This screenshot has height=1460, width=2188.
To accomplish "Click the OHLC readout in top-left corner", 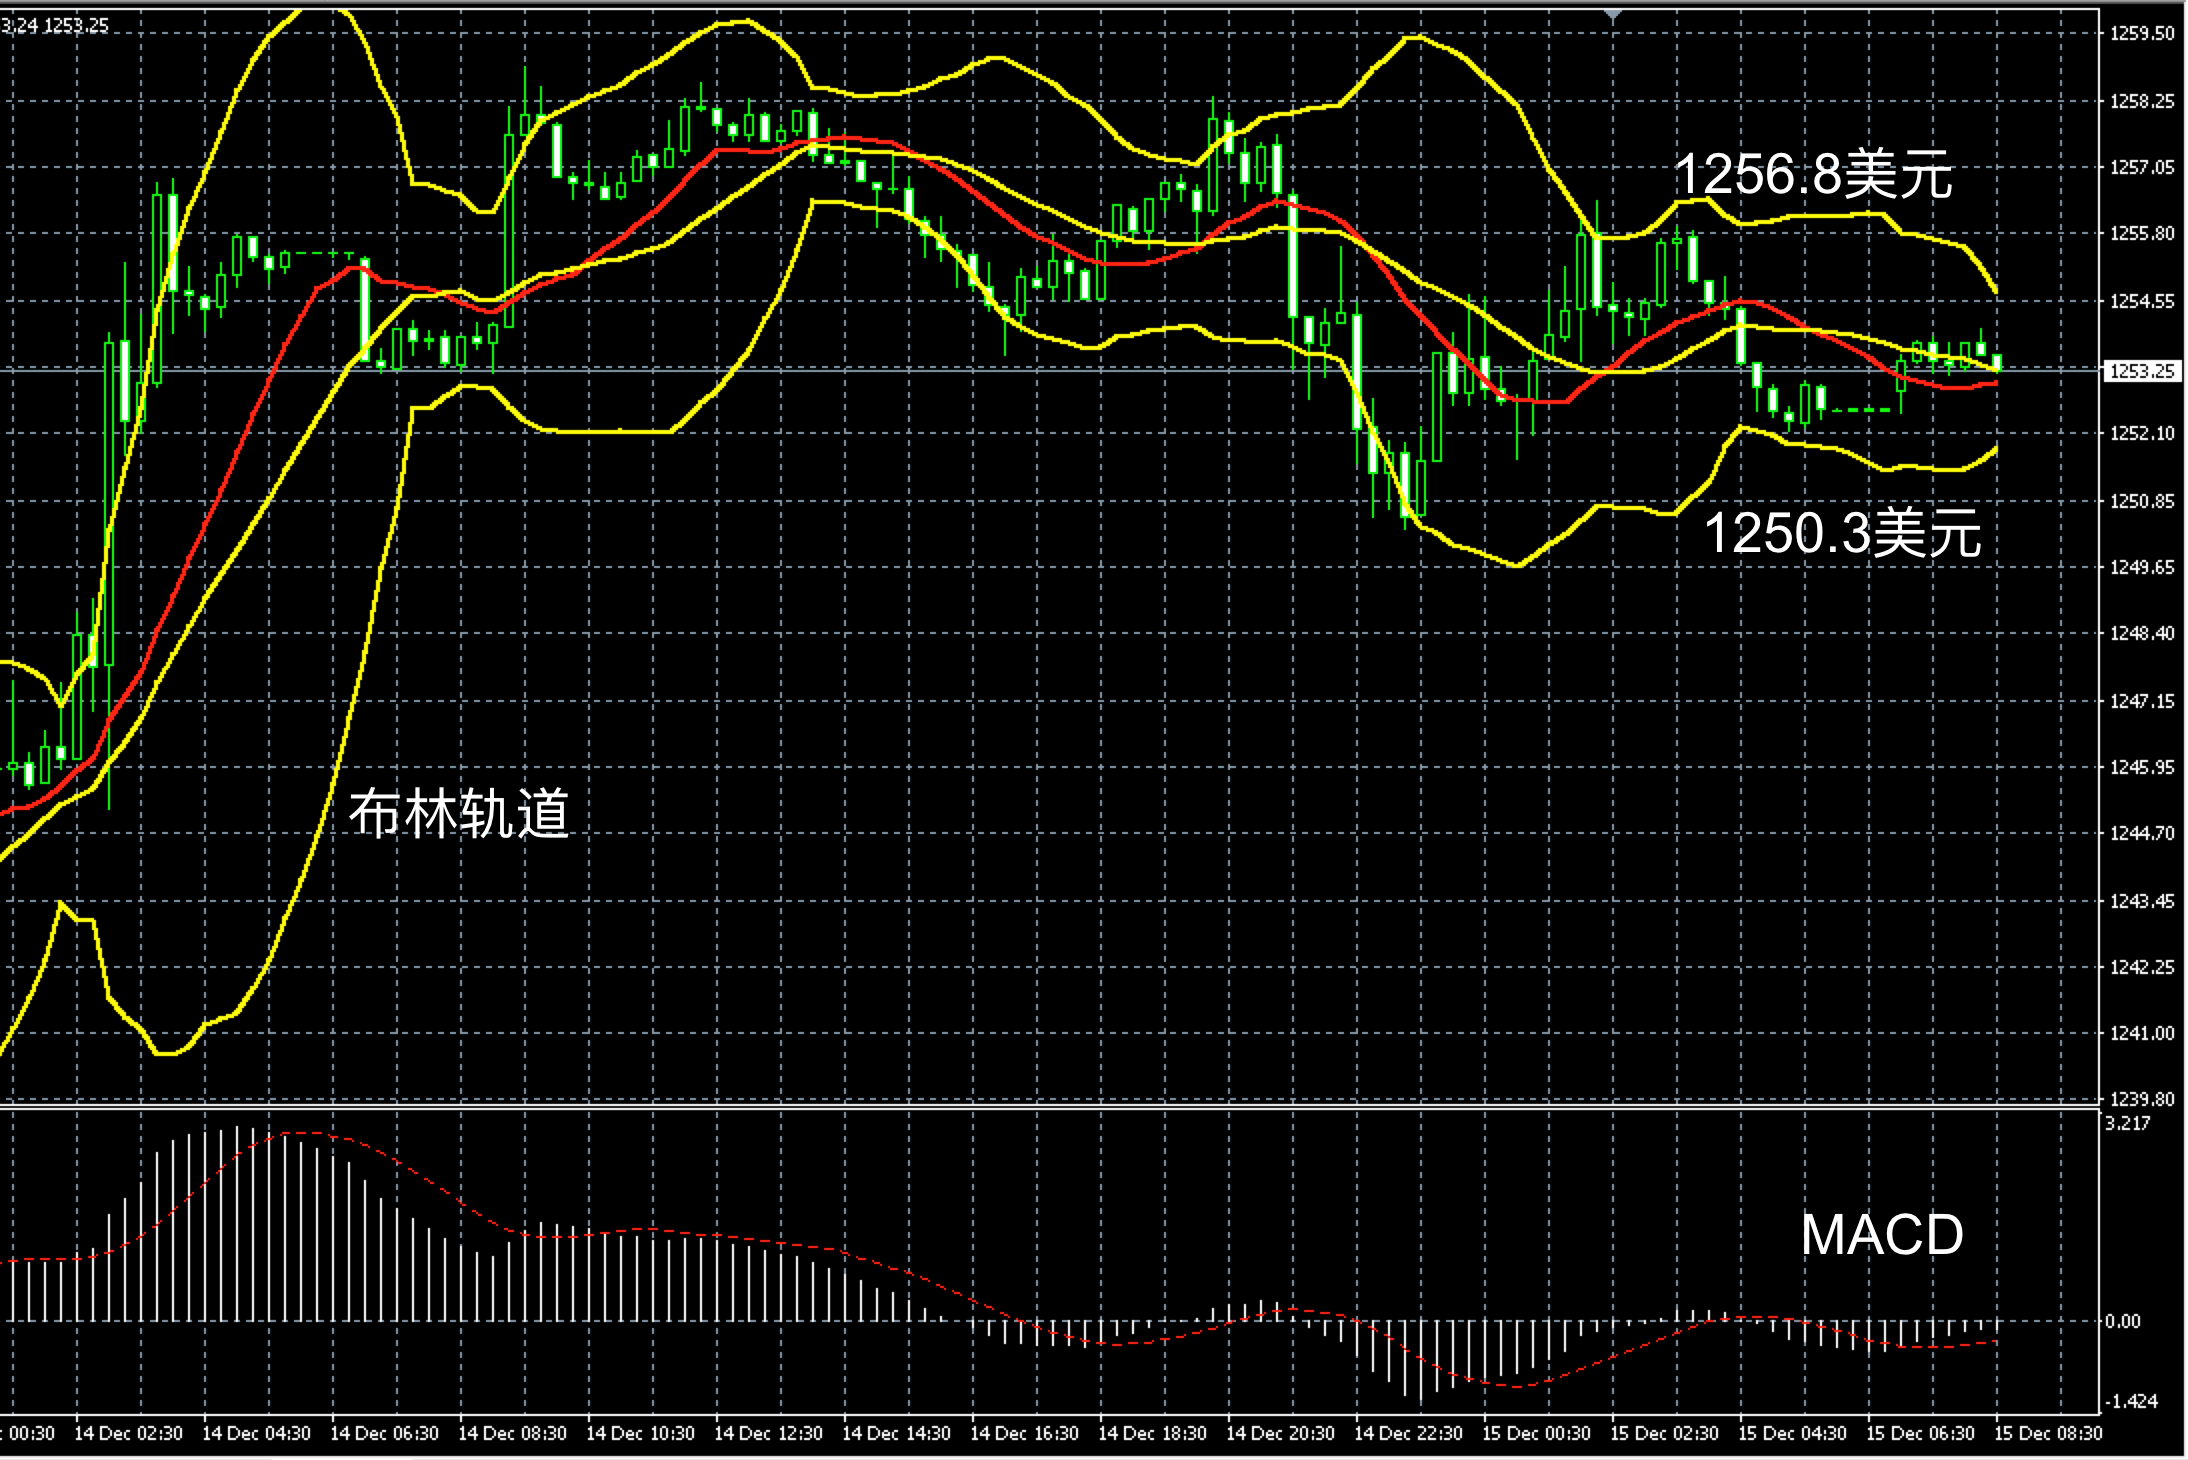I will (x=55, y=26).
